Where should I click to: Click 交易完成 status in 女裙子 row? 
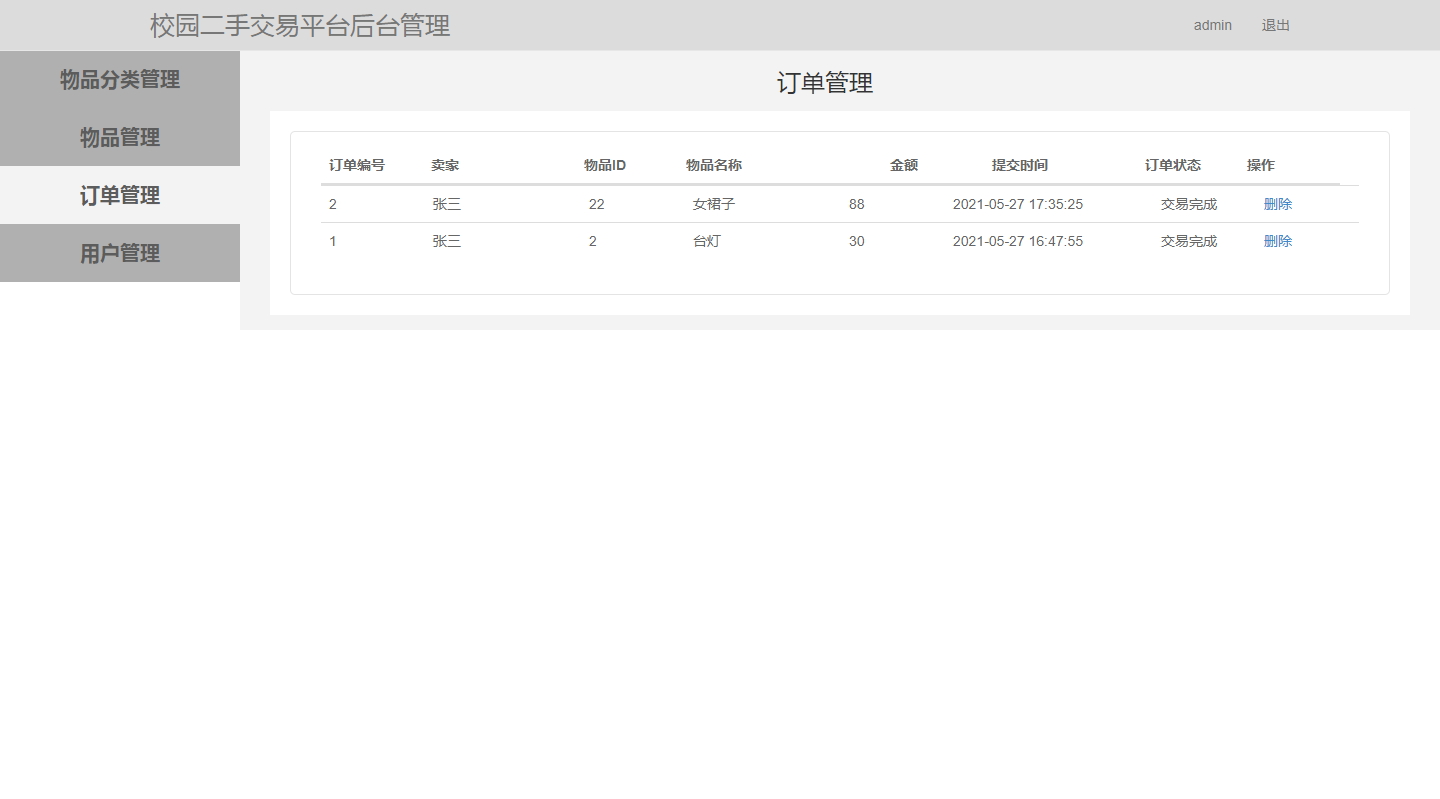coord(1189,204)
